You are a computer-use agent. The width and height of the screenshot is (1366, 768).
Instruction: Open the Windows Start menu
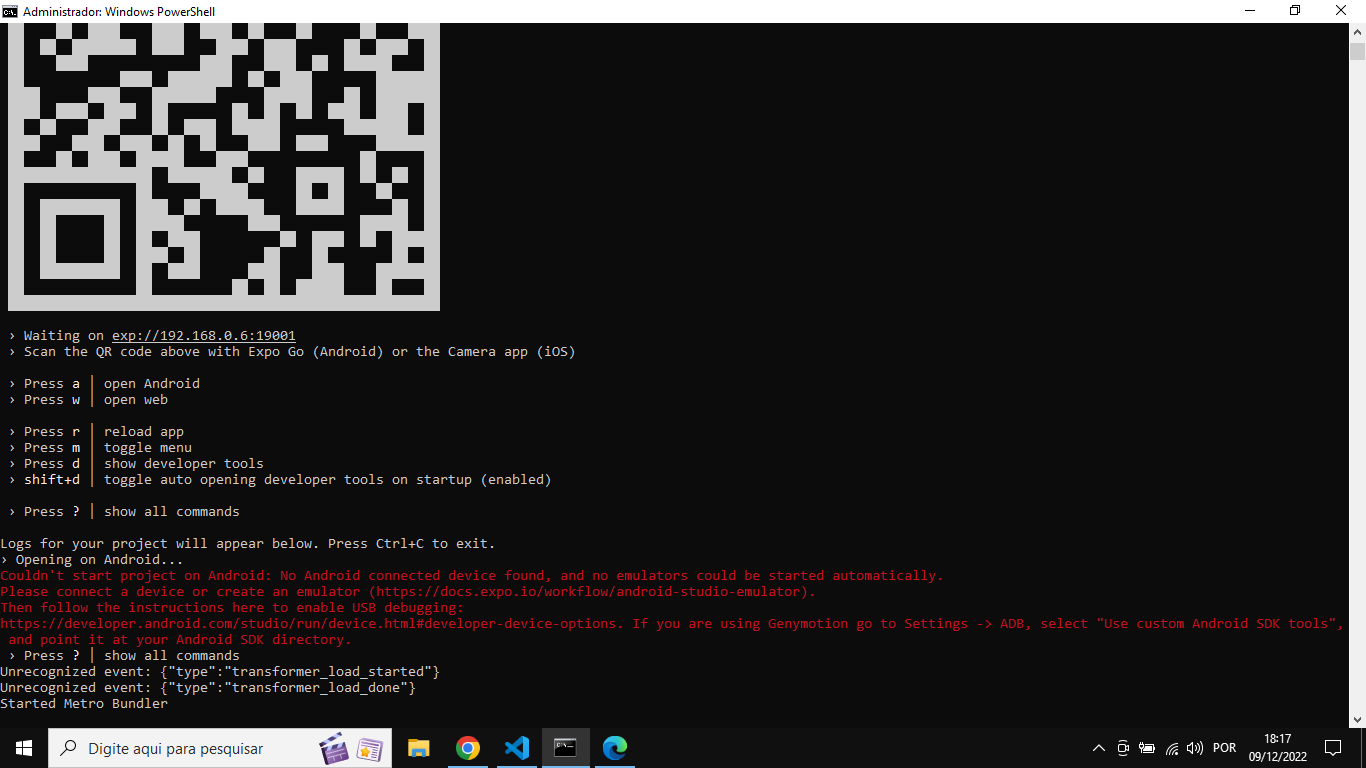click(x=23, y=748)
